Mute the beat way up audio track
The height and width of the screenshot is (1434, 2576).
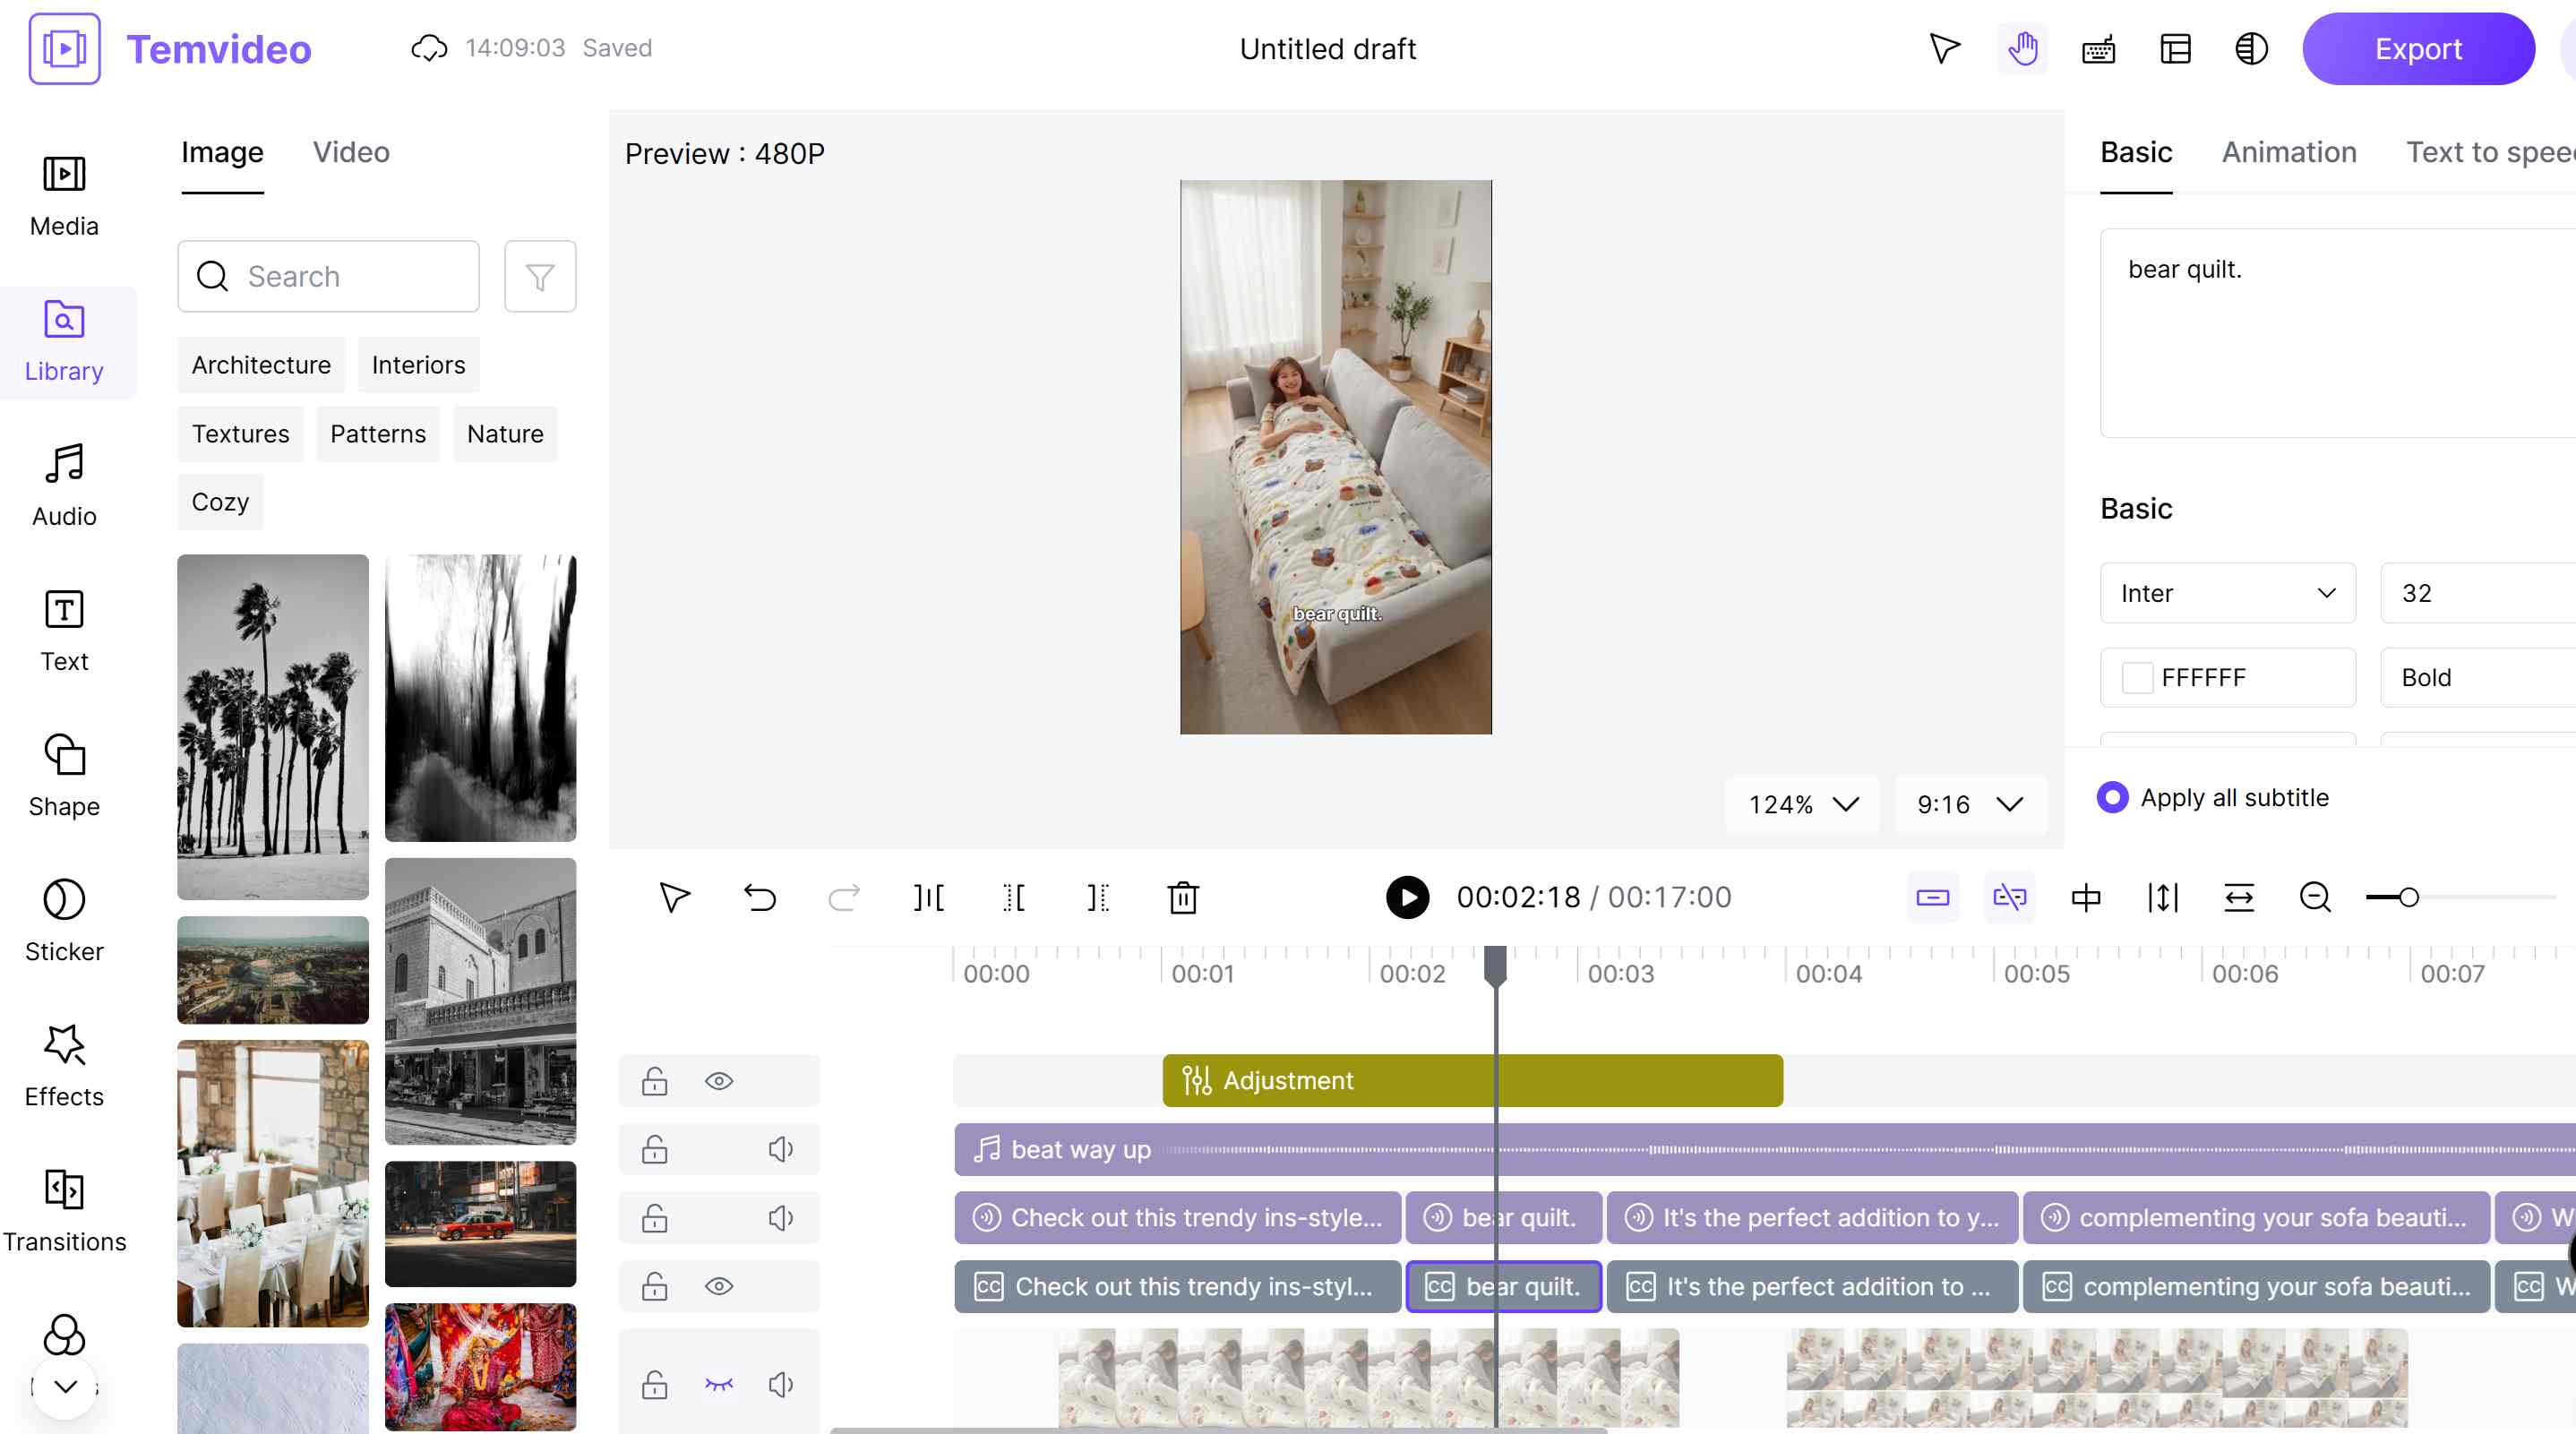coord(780,1149)
